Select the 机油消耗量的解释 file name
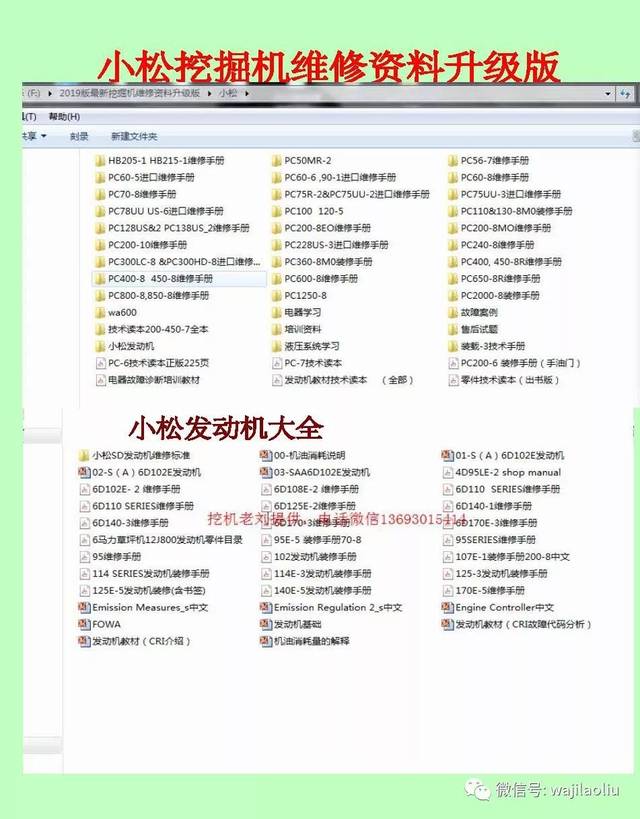 pos(311,641)
